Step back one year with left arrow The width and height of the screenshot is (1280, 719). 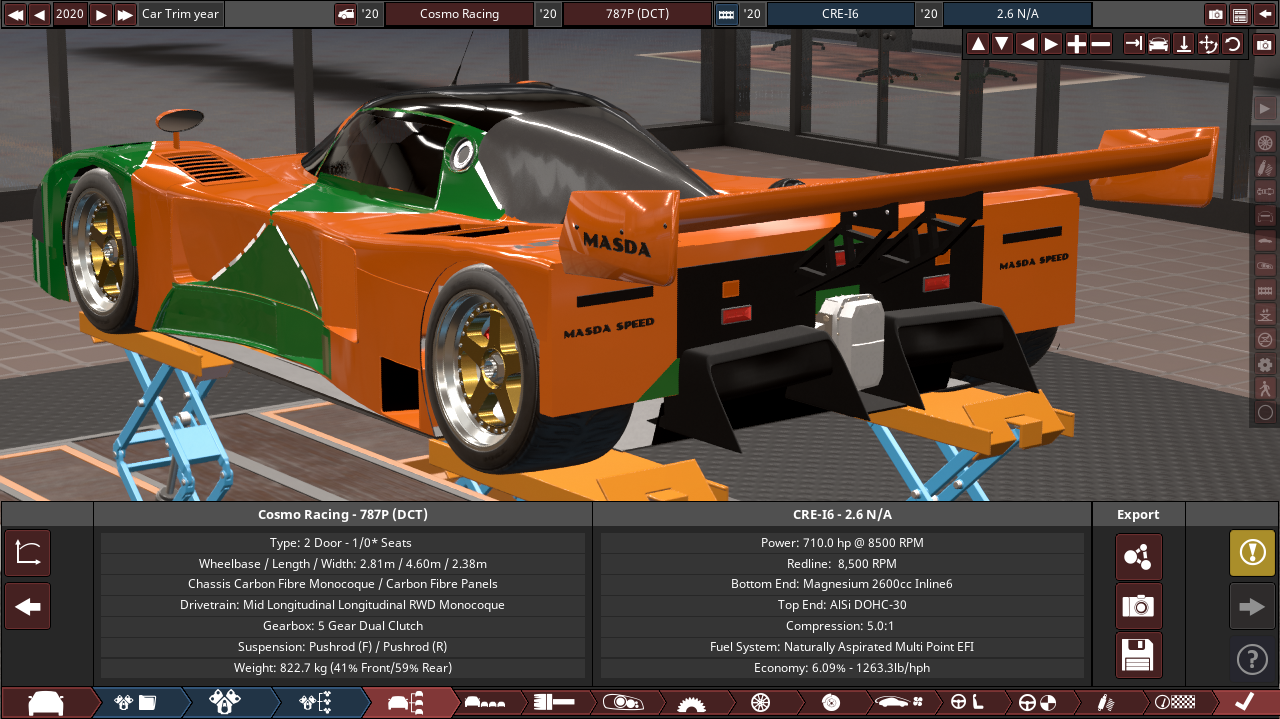coord(40,14)
